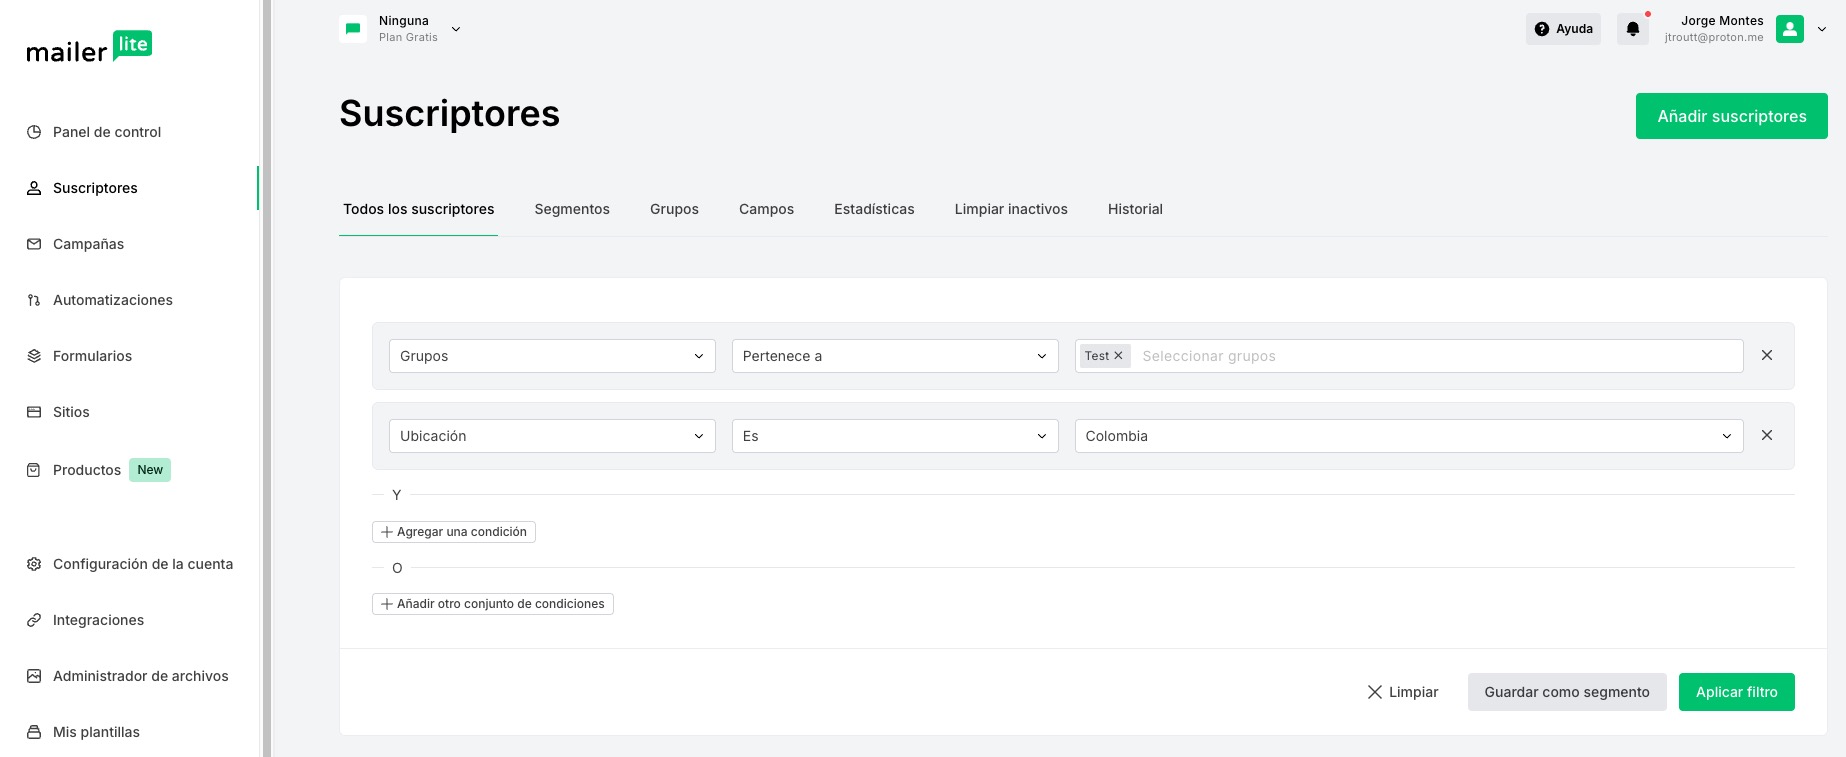Click the Integraciones link icon

[x=34, y=620]
